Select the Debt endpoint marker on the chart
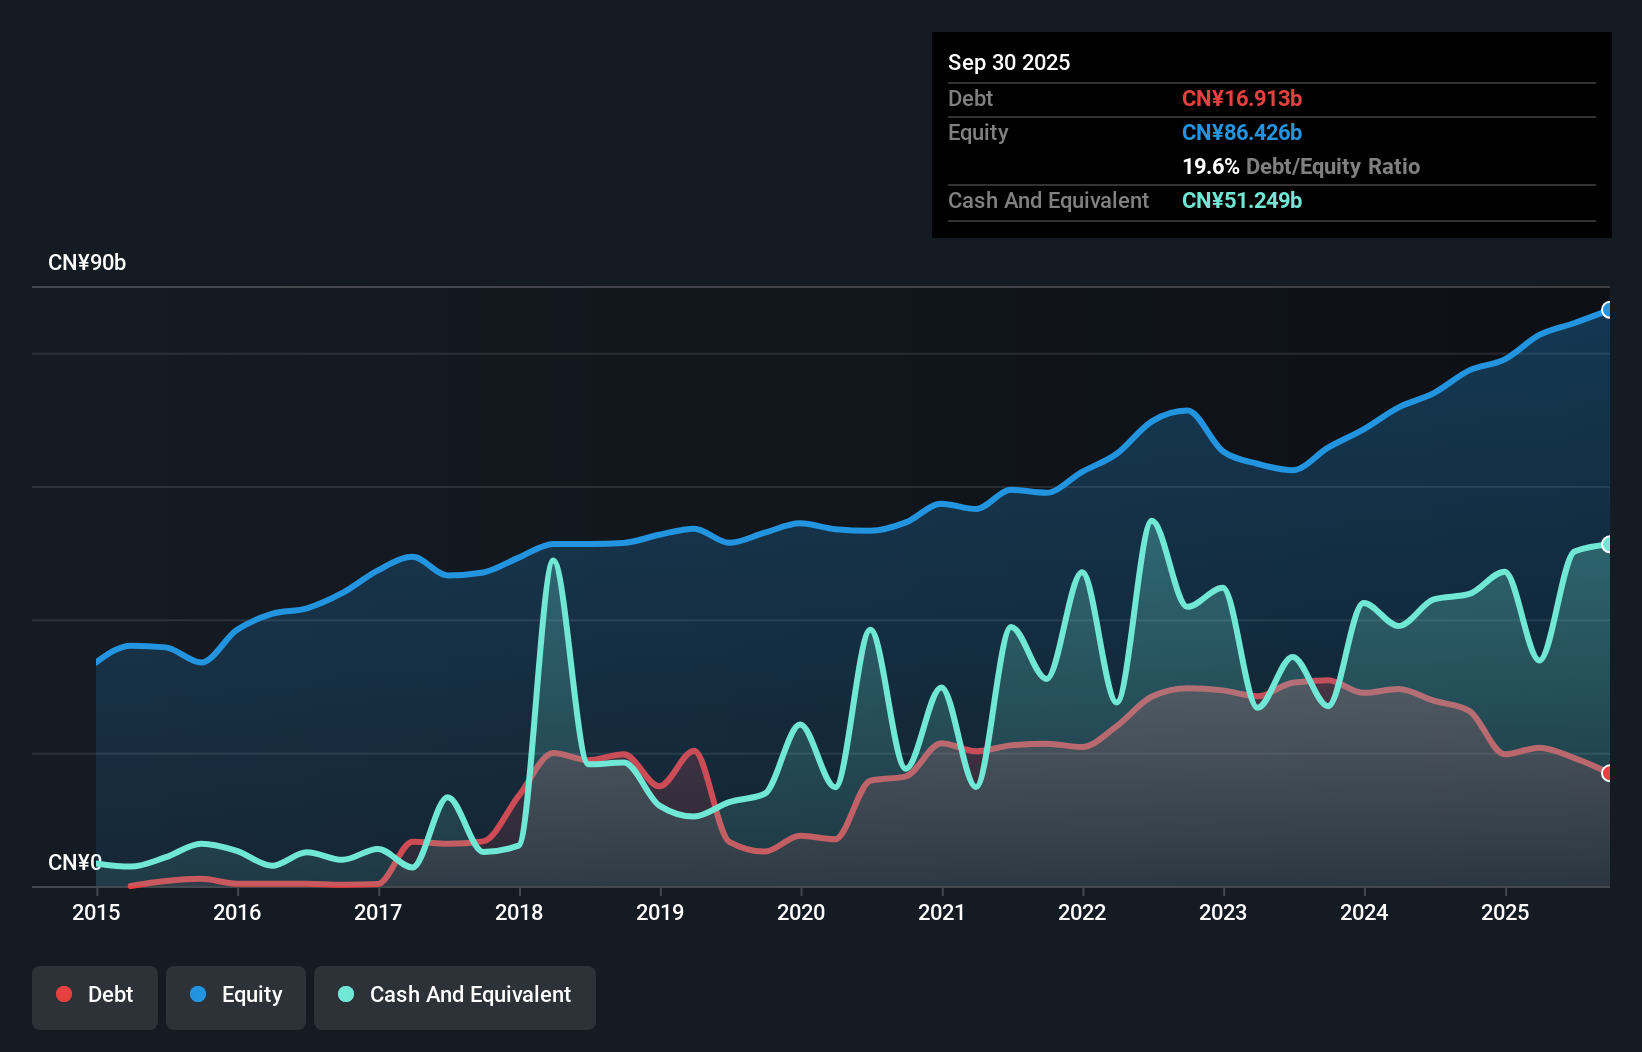Viewport: 1642px width, 1052px height. tap(1607, 772)
